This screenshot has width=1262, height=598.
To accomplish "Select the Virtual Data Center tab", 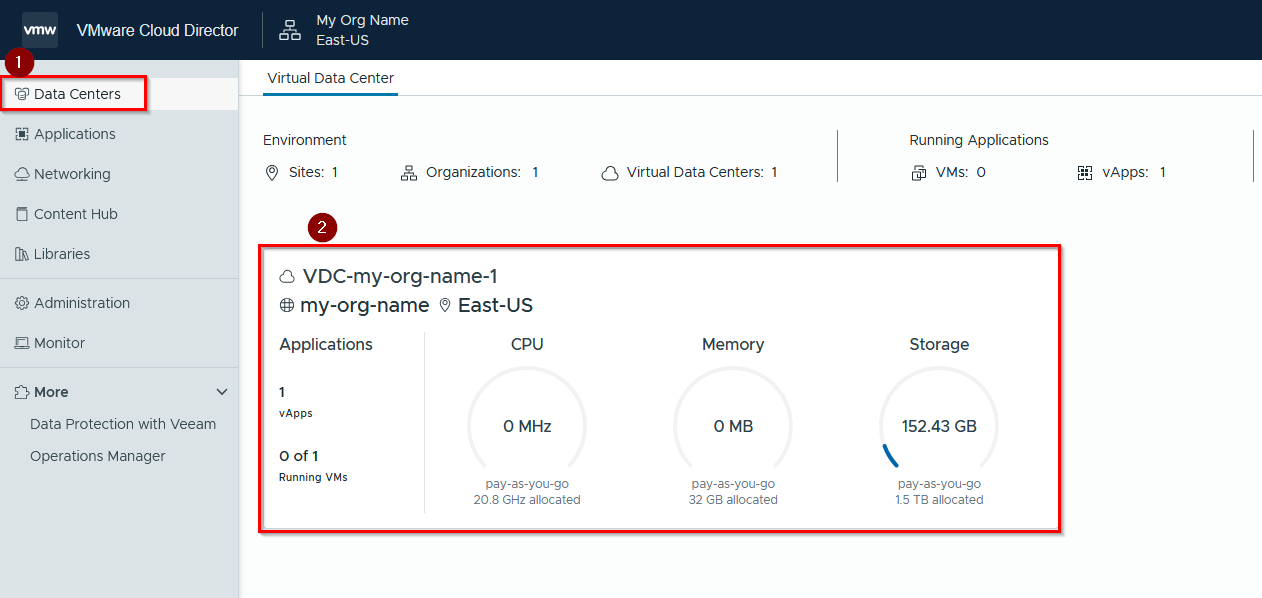I will [330, 78].
